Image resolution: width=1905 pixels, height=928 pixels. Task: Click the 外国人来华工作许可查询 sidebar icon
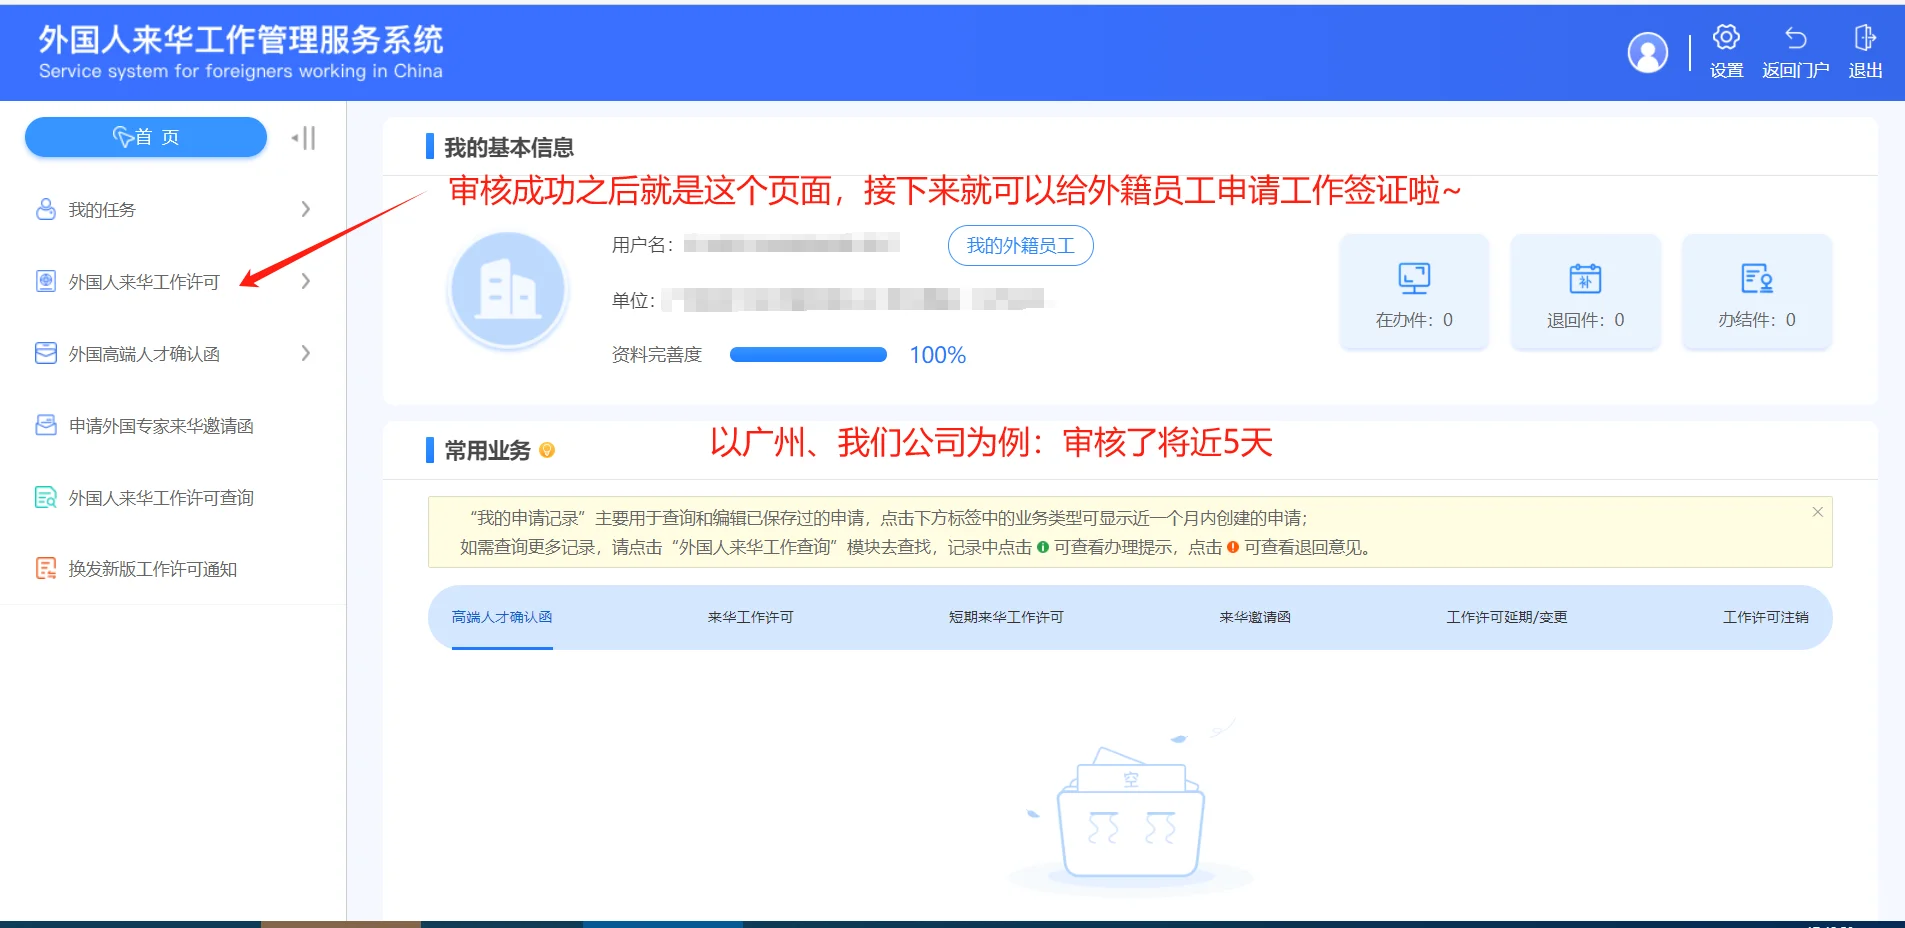(x=44, y=497)
